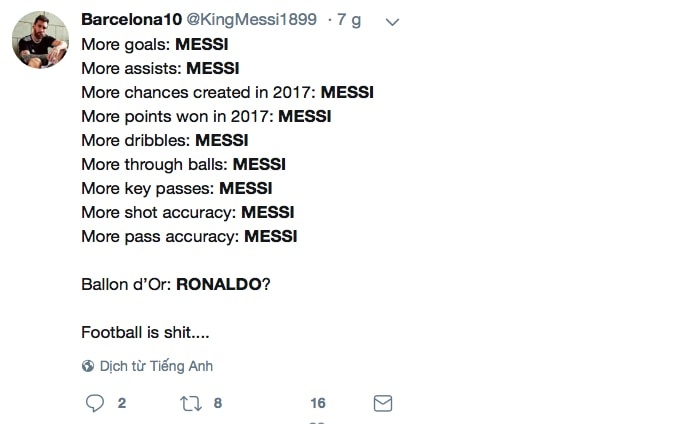Click the "More pass accuracy: MESSI" line

pyautogui.click(x=189, y=237)
